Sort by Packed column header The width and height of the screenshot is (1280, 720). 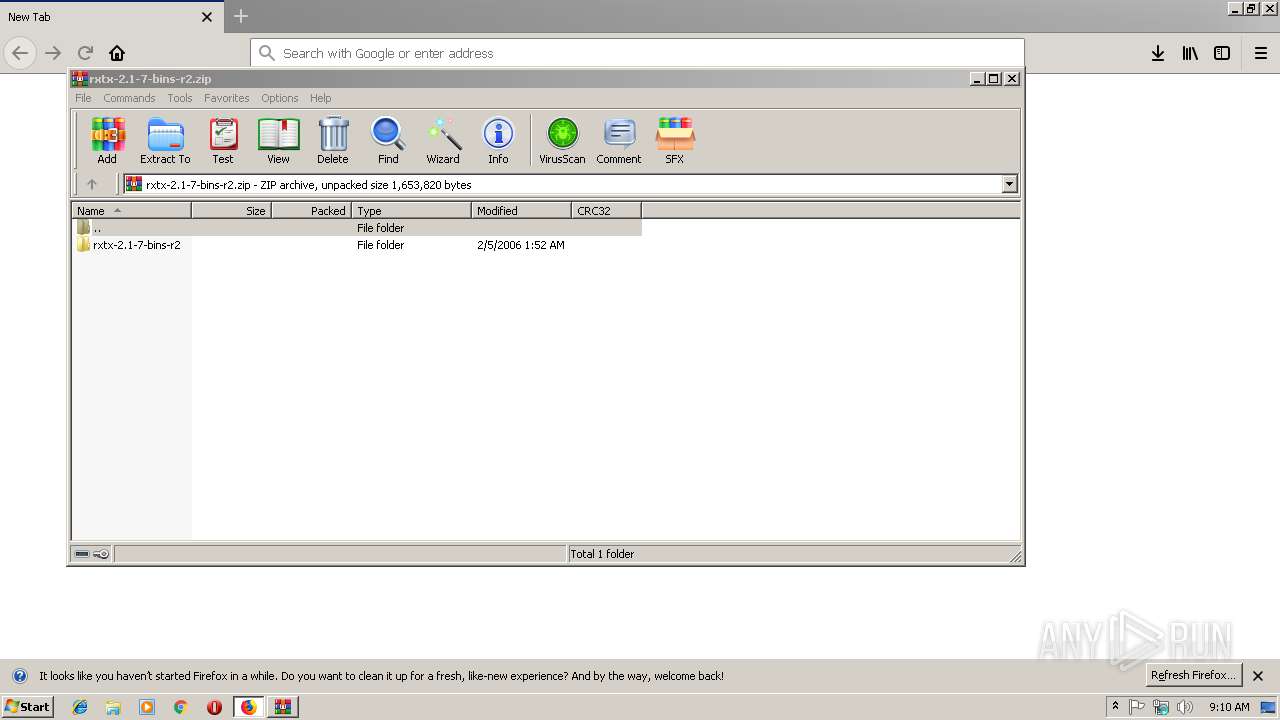tap(311, 211)
